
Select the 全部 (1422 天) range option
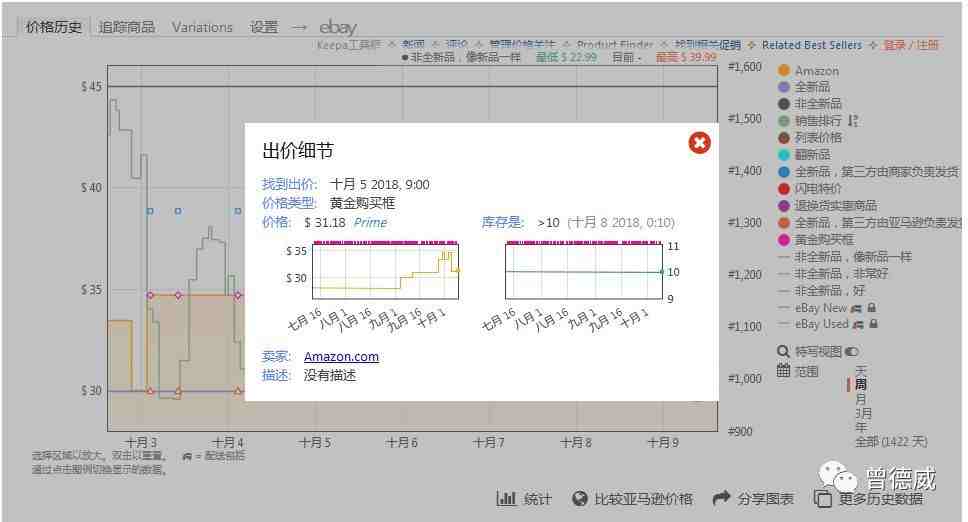tap(891, 441)
